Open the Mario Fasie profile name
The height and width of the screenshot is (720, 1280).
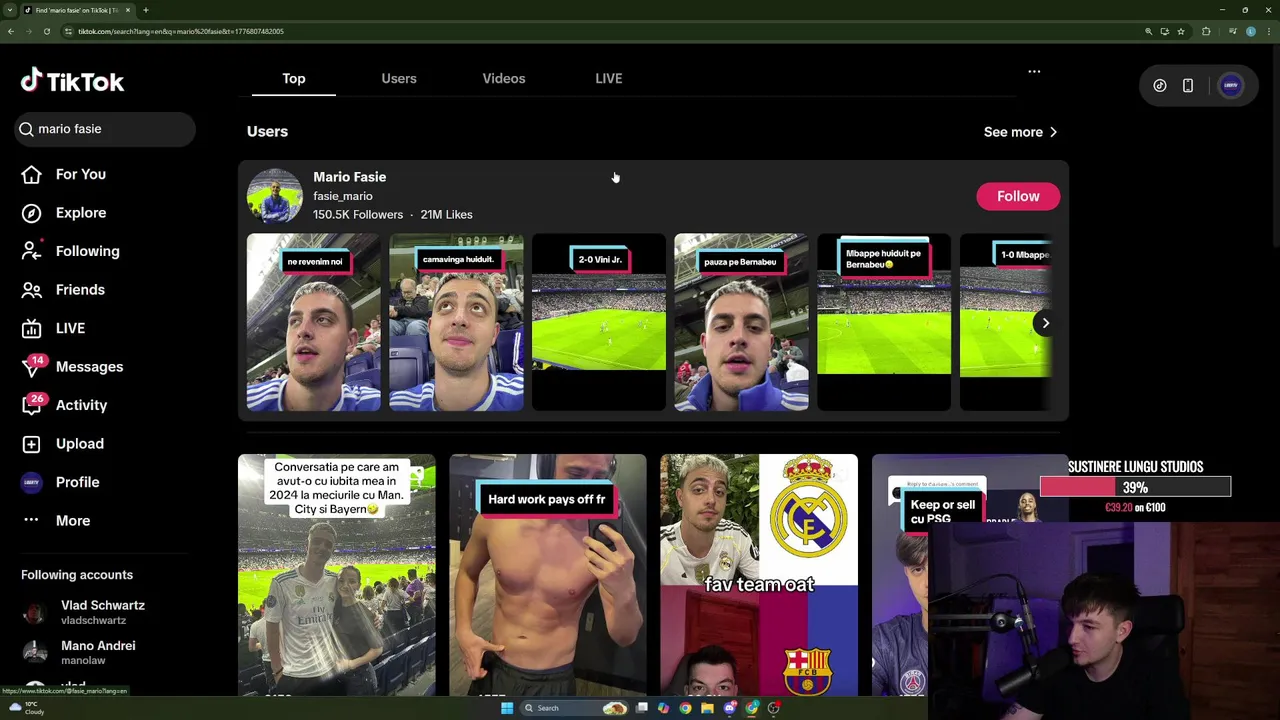pos(349,177)
